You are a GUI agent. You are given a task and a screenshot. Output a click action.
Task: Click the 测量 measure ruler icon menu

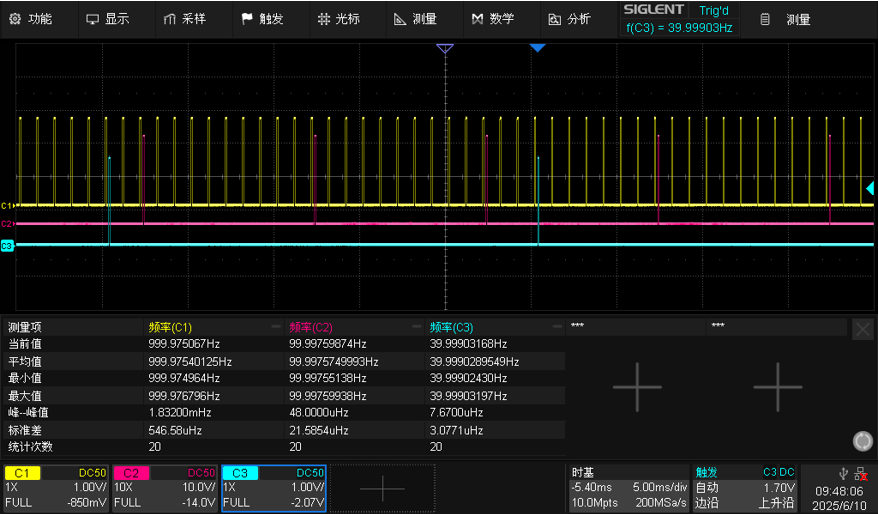tap(415, 19)
